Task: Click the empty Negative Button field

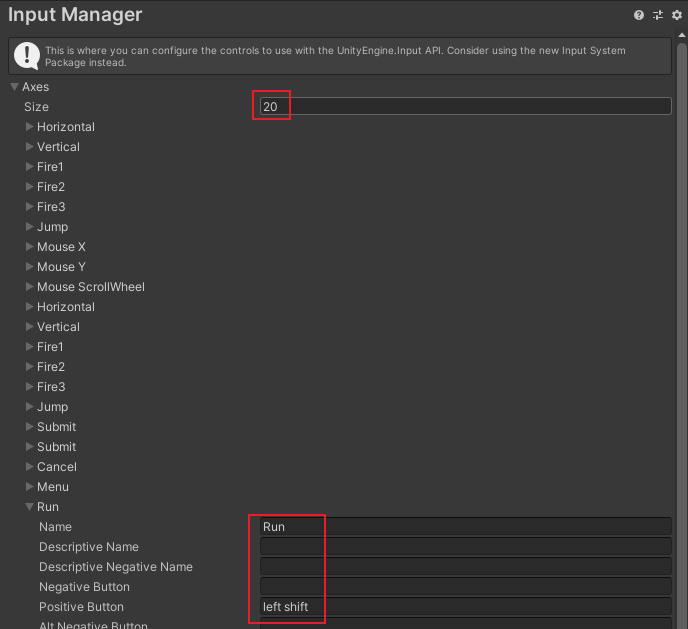Action: pos(466,586)
